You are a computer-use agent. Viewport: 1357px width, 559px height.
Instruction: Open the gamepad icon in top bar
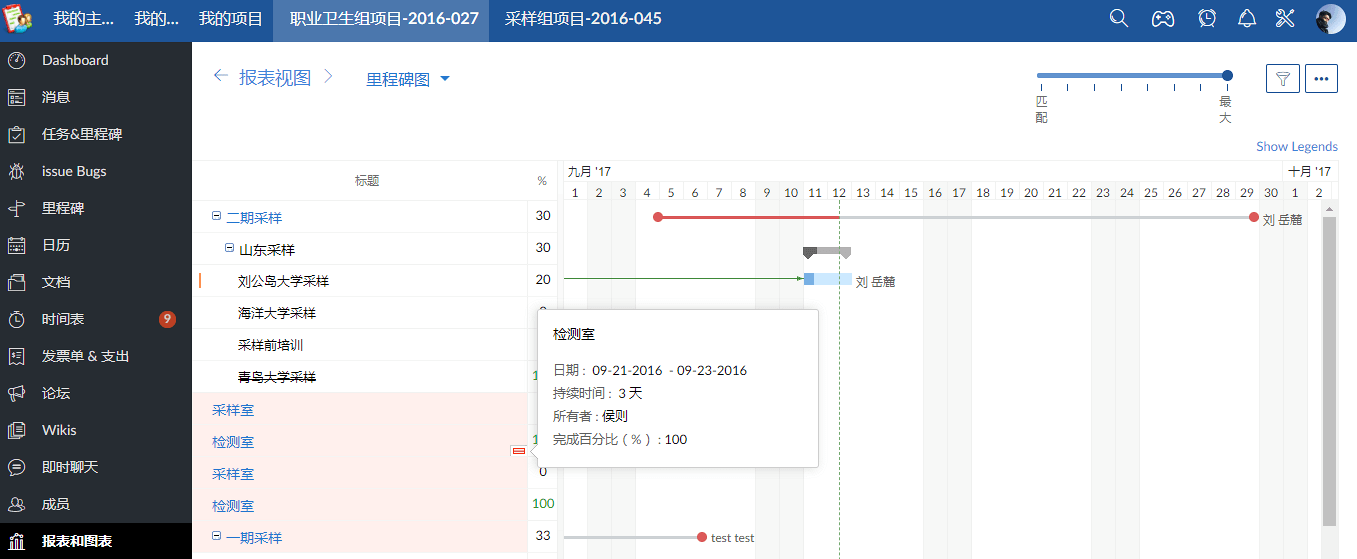(1162, 19)
